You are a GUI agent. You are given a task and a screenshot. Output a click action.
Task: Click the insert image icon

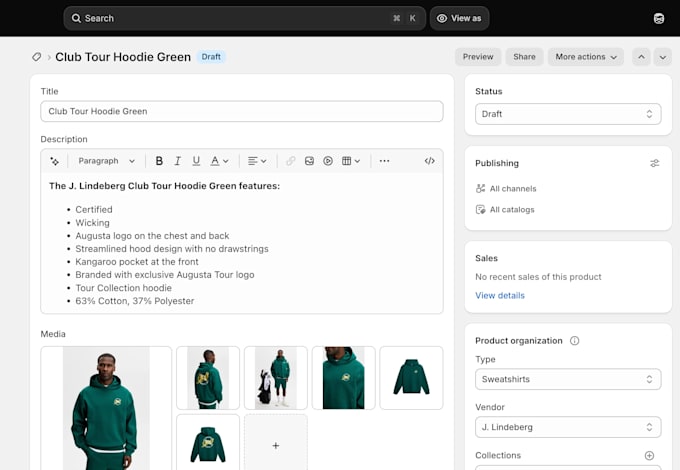pyautogui.click(x=309, y=161)
